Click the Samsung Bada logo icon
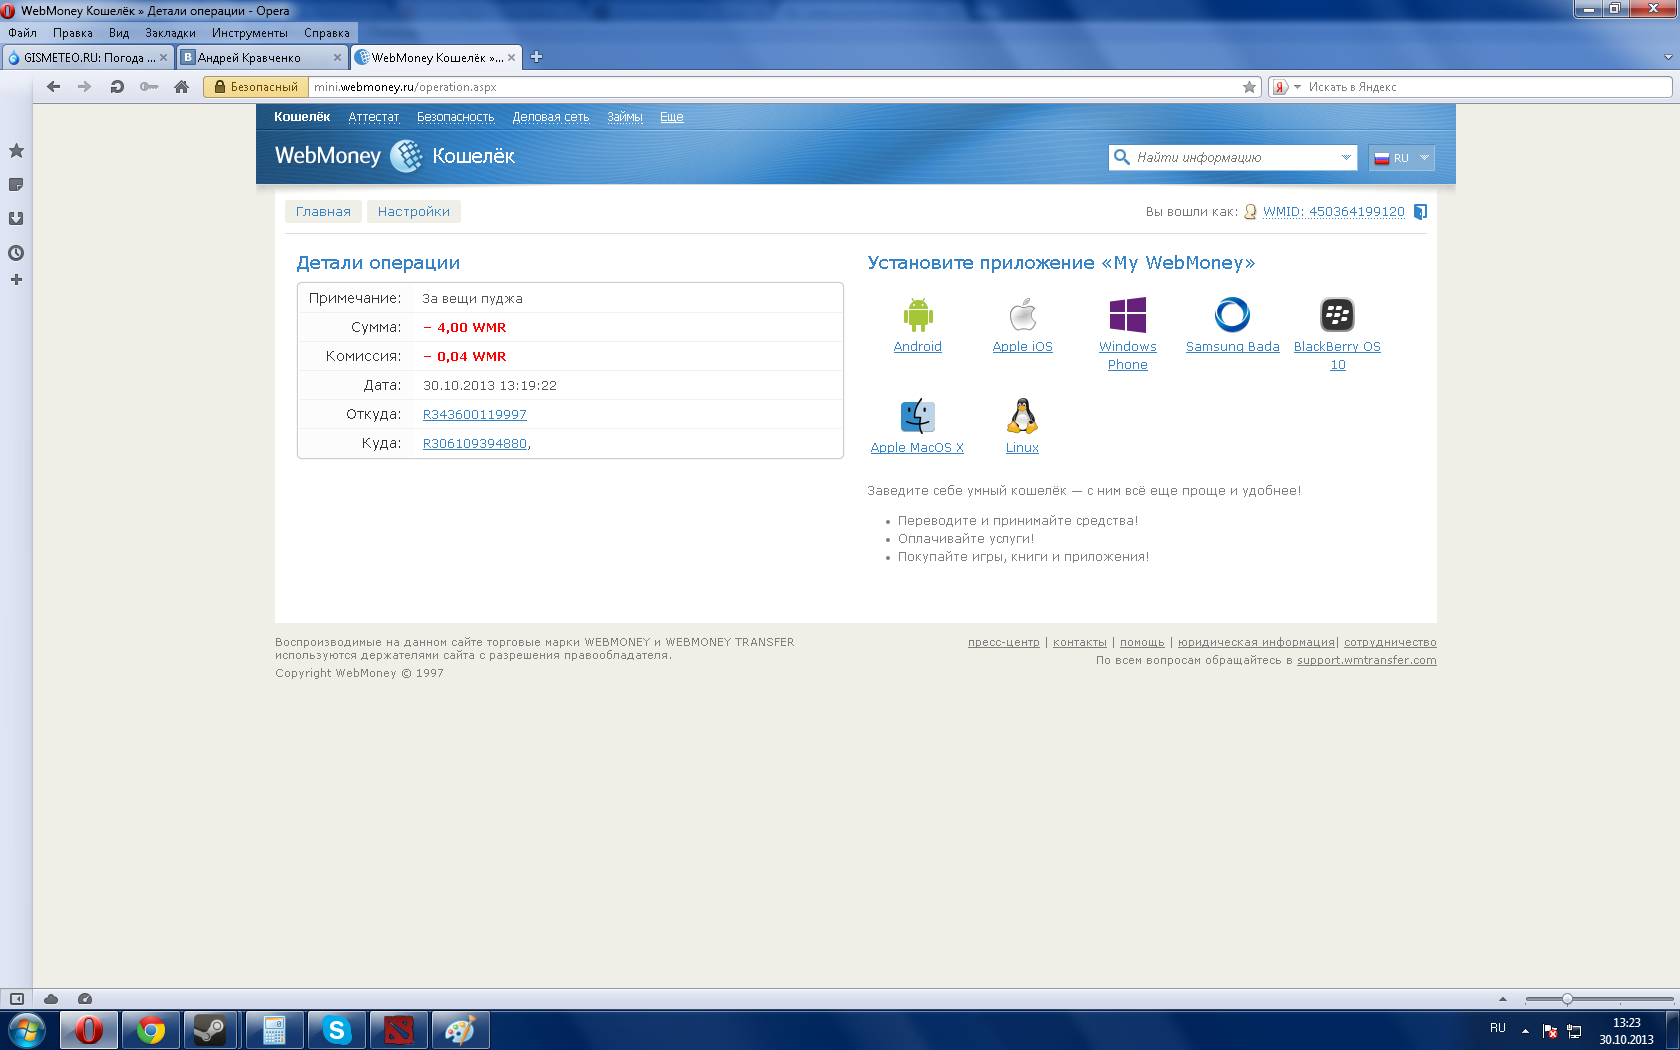 point(1232,315)
